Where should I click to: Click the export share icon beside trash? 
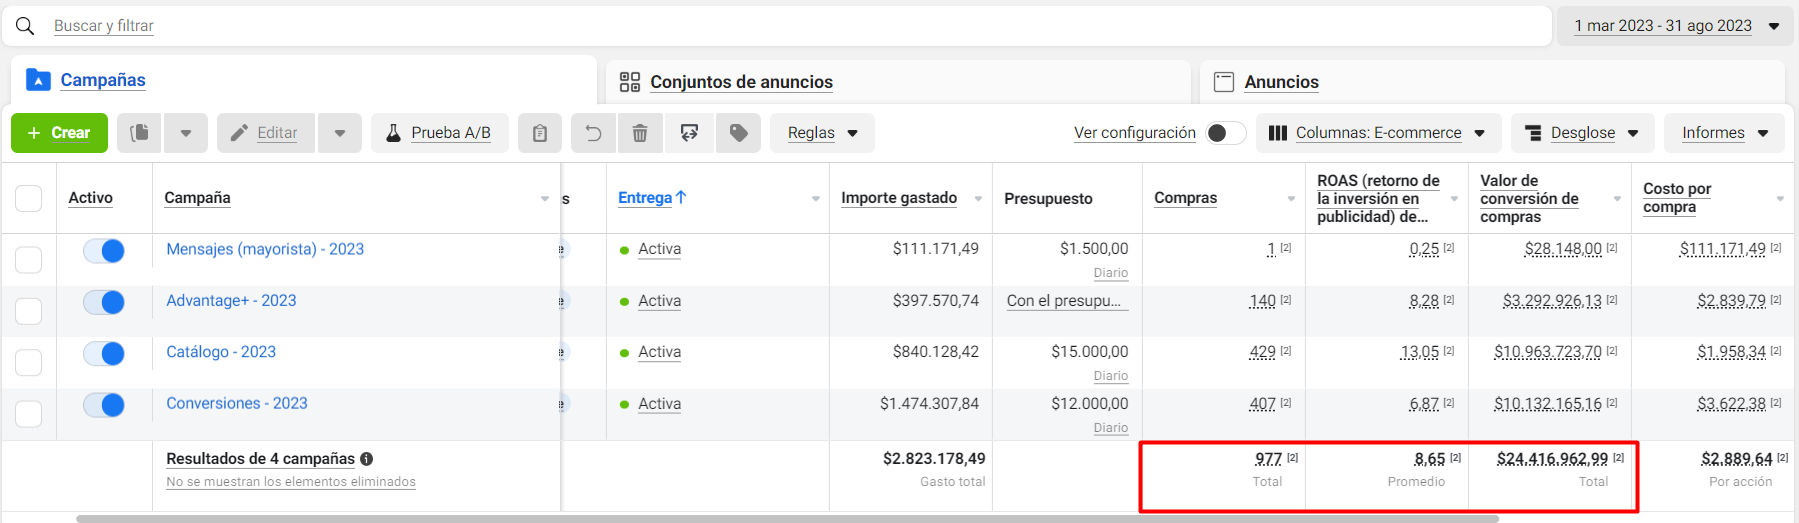[689, 133]
